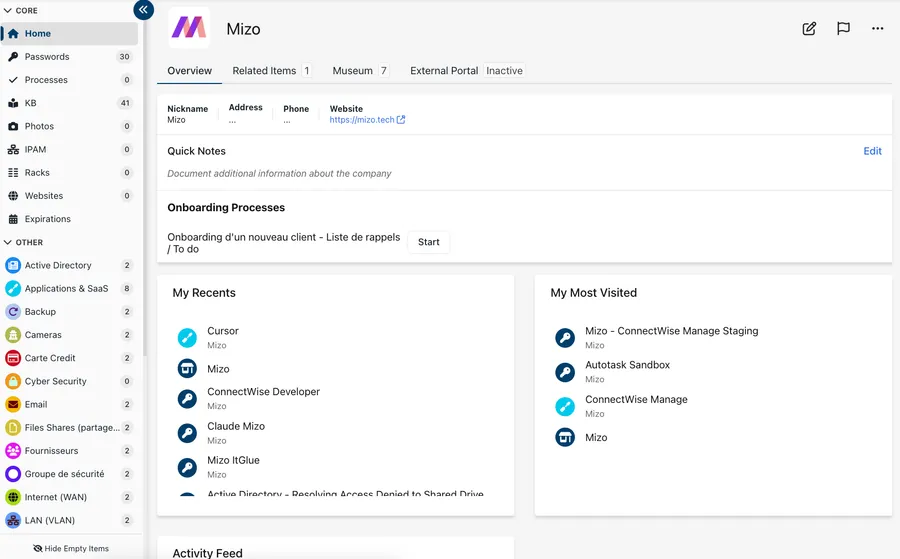Open the Racks section
The width and height of the screenshot is (900, 559).
(69, 173)
